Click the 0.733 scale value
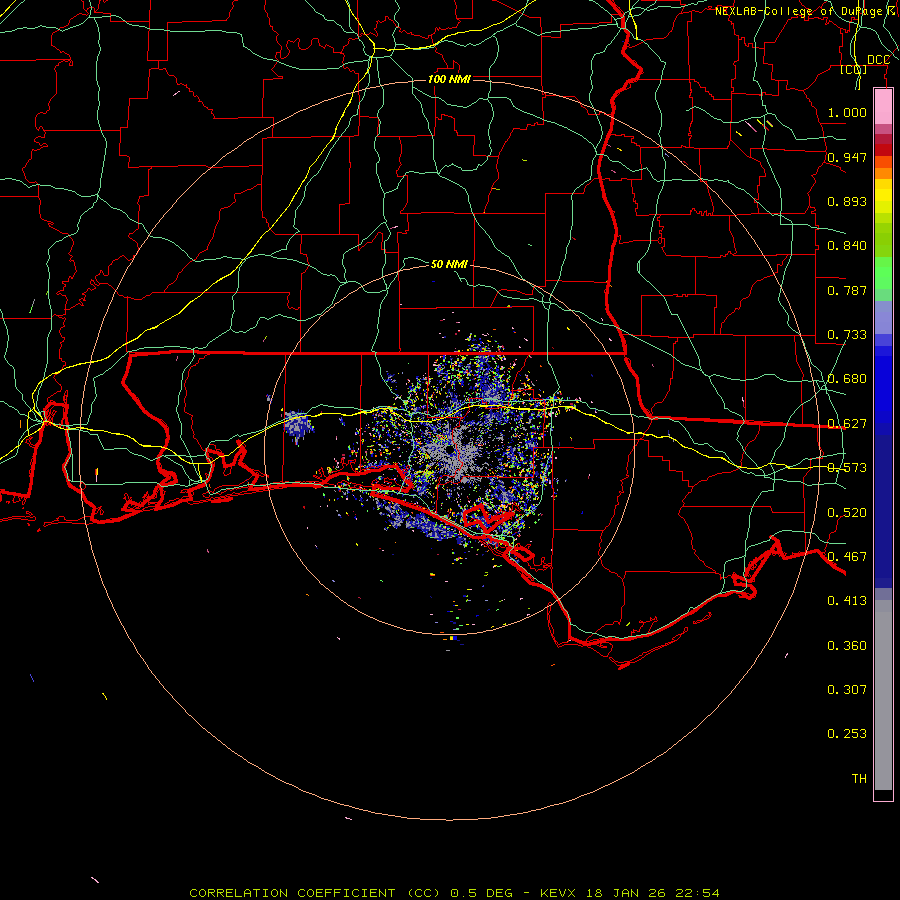The image size is (900, 900). pos(847,335)
